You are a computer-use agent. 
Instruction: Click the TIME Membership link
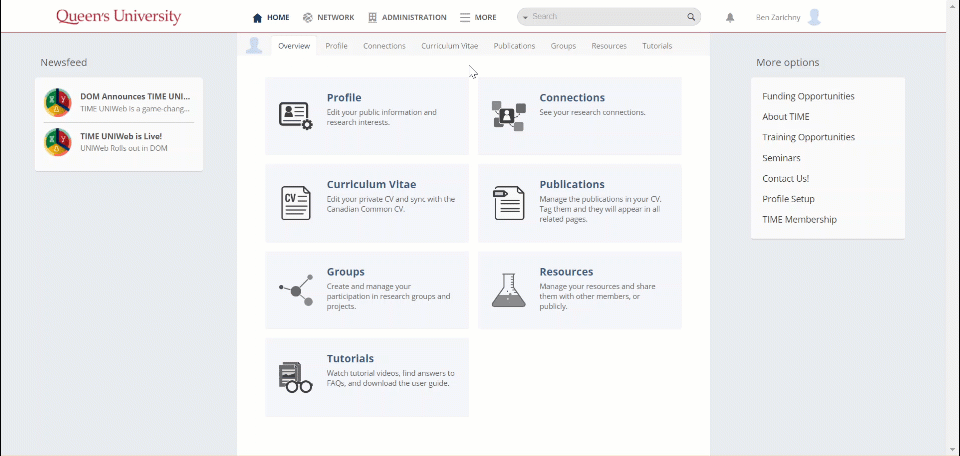pyautogui.click(x=799, y=219)
